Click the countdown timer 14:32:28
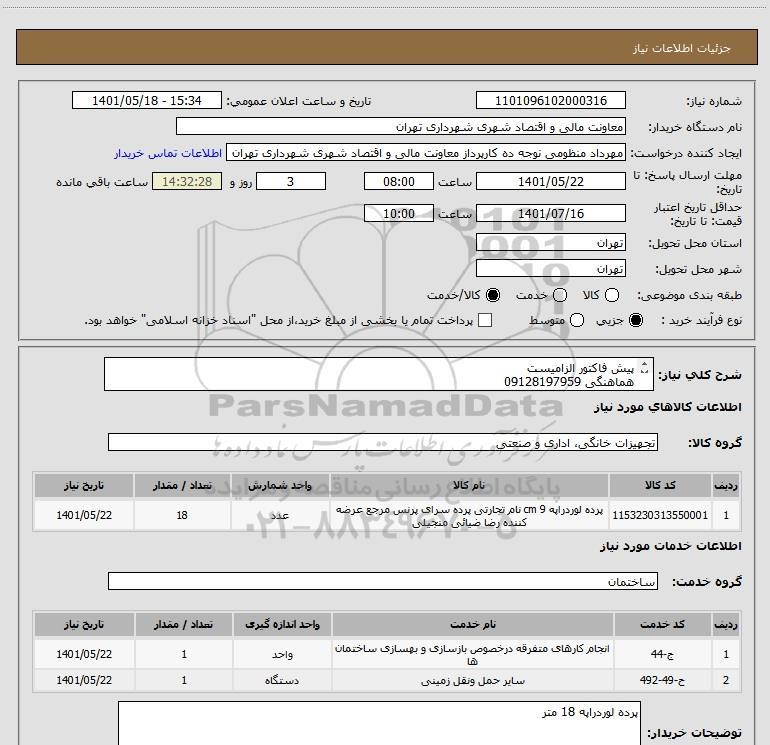The width and height of the screenshot is (770, 745). coord(187,181)
